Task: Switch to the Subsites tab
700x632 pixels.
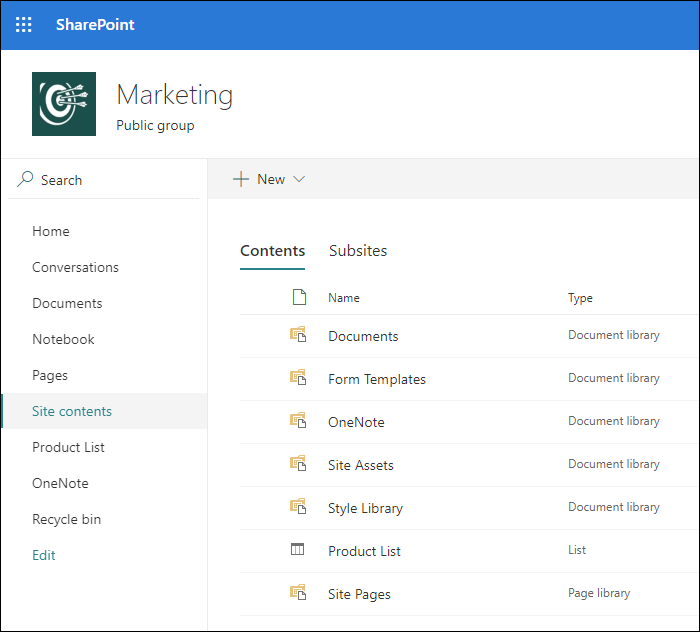Action: (358, 251)
